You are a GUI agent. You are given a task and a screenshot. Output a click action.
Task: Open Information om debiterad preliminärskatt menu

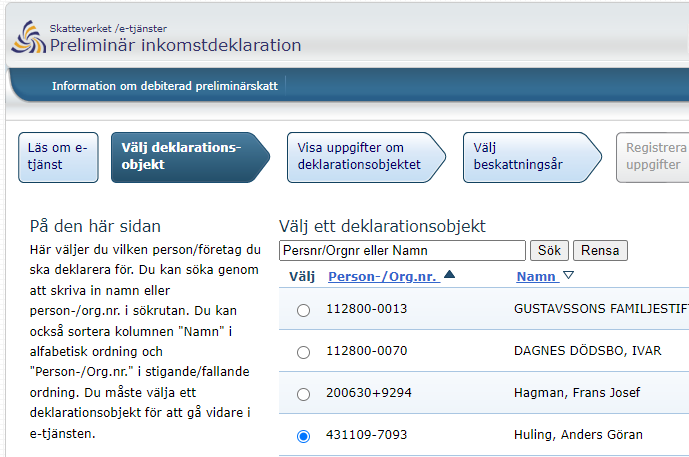click(165, 86)
